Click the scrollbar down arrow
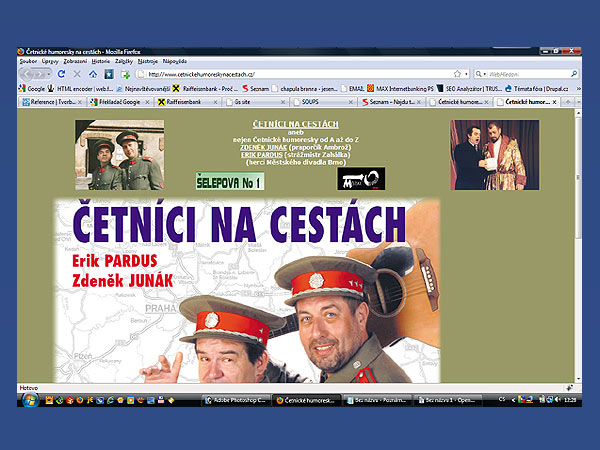The width and height of the screenshot is (600, 450). [578, 379]
